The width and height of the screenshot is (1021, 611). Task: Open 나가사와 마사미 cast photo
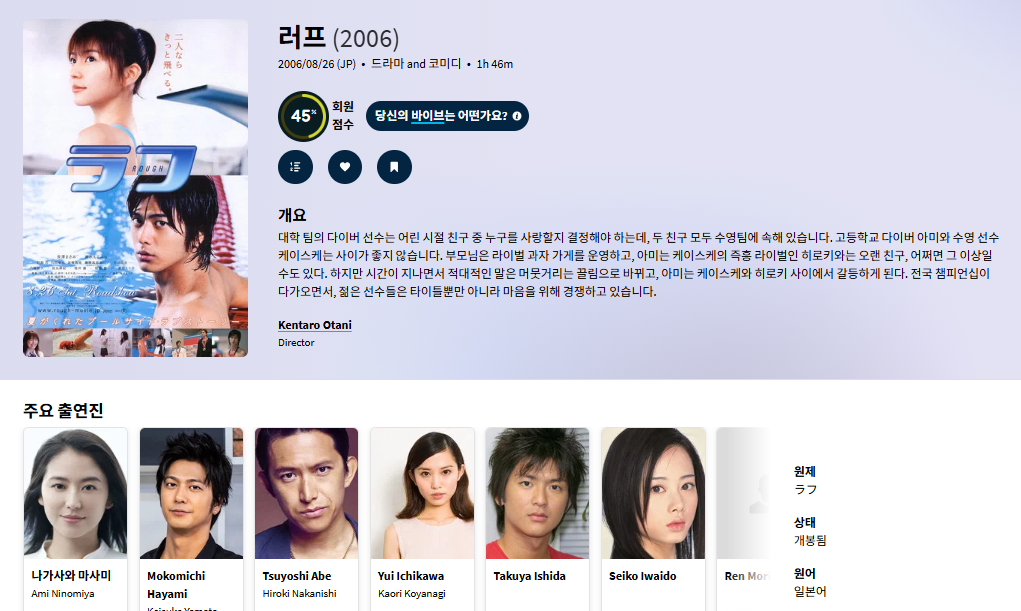click(x=76, y=493)
